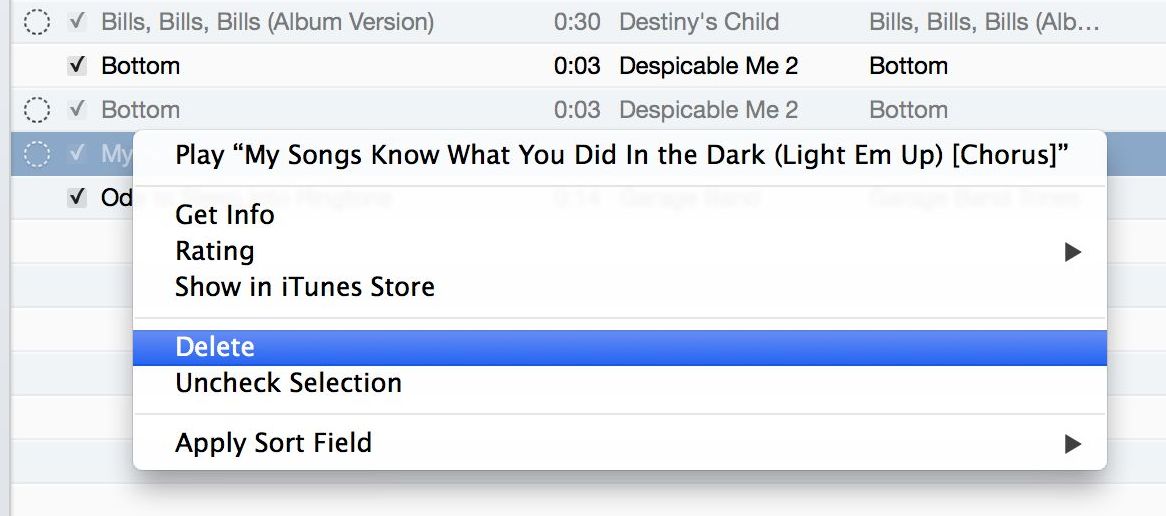This screenshot has height=516, width=1166.
Task: Click dotted circle icon beside greyed-out Bottom track
Action: pyautogui.click(x=37, y=109)
